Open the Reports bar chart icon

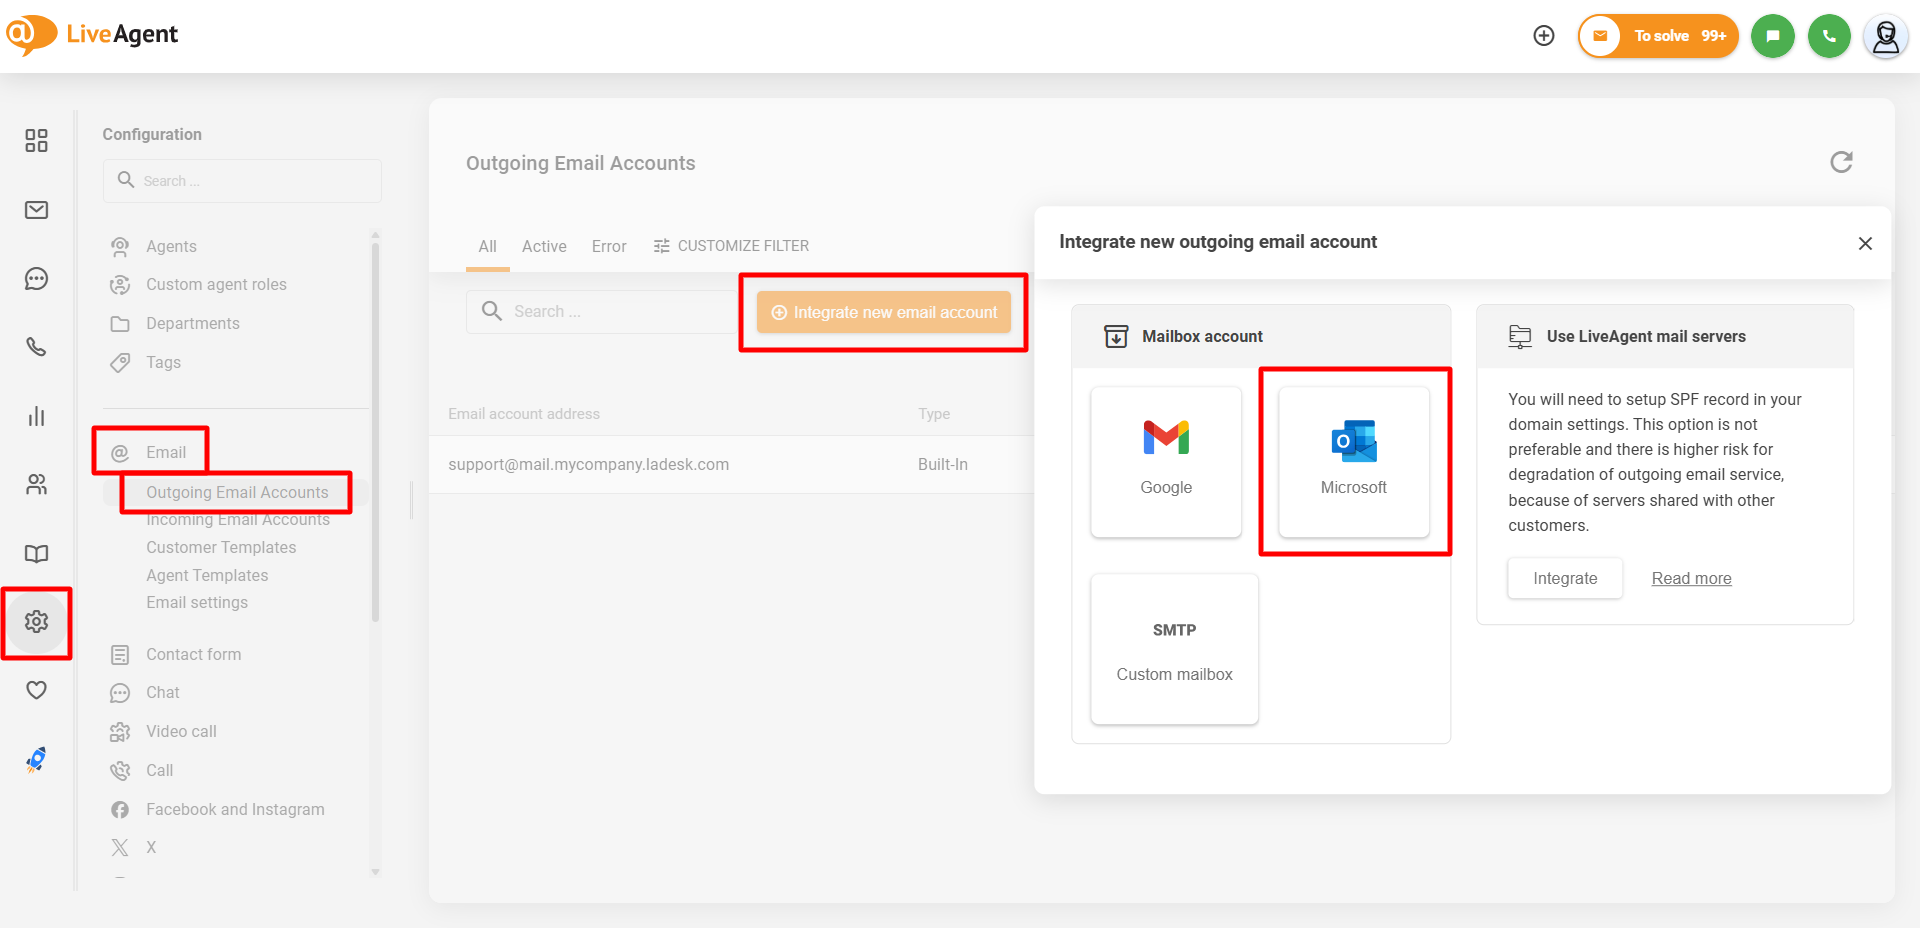(37, 416)
